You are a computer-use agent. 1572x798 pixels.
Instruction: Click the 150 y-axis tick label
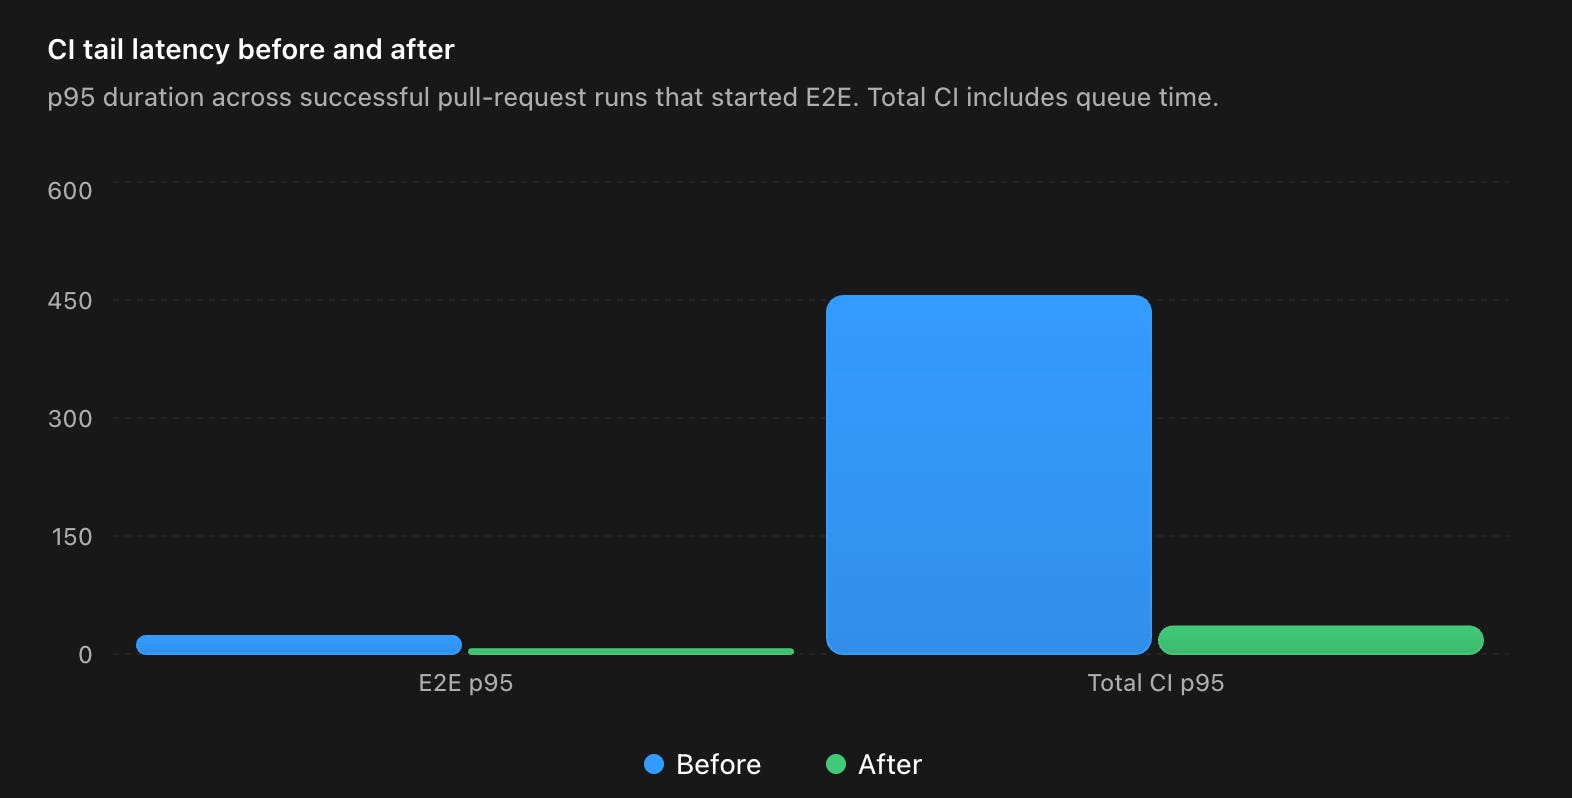pos(72,537)
